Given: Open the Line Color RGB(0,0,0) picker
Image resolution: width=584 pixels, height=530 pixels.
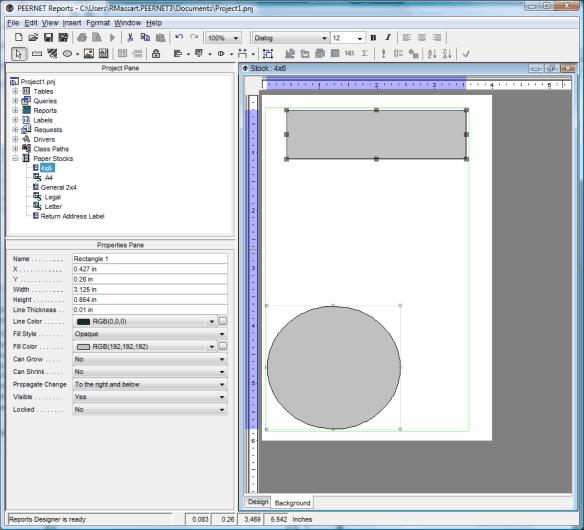Looking at the screenshot, I should coord(145,321).
